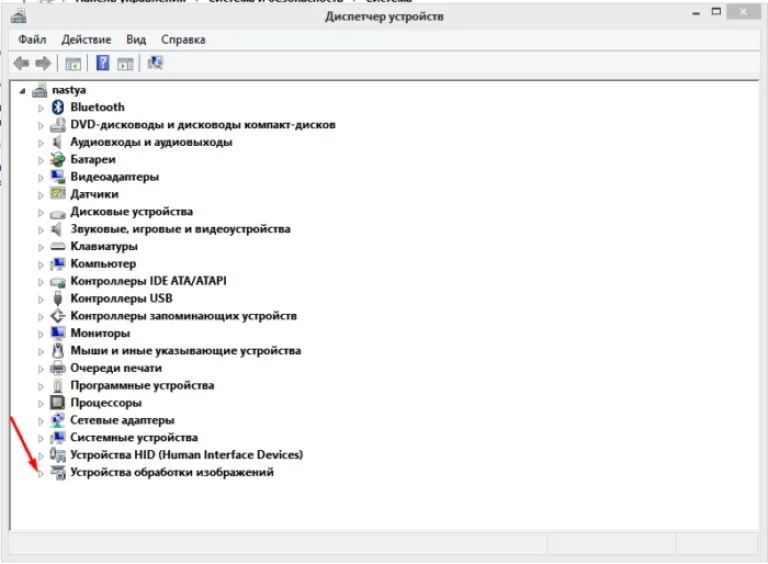The height and width of the screenshot is (564, 768).
Task: Click the Сетевые адаптеры network icon
Action: pyautogui.click(x=58, y=420)
